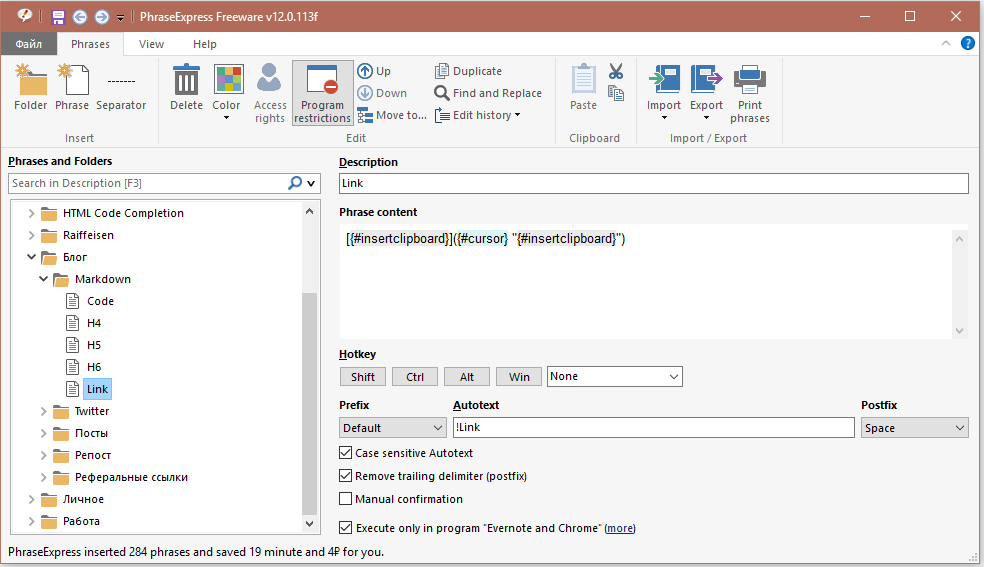Insert a new Folder
The image size is (984, 567).
30,88
